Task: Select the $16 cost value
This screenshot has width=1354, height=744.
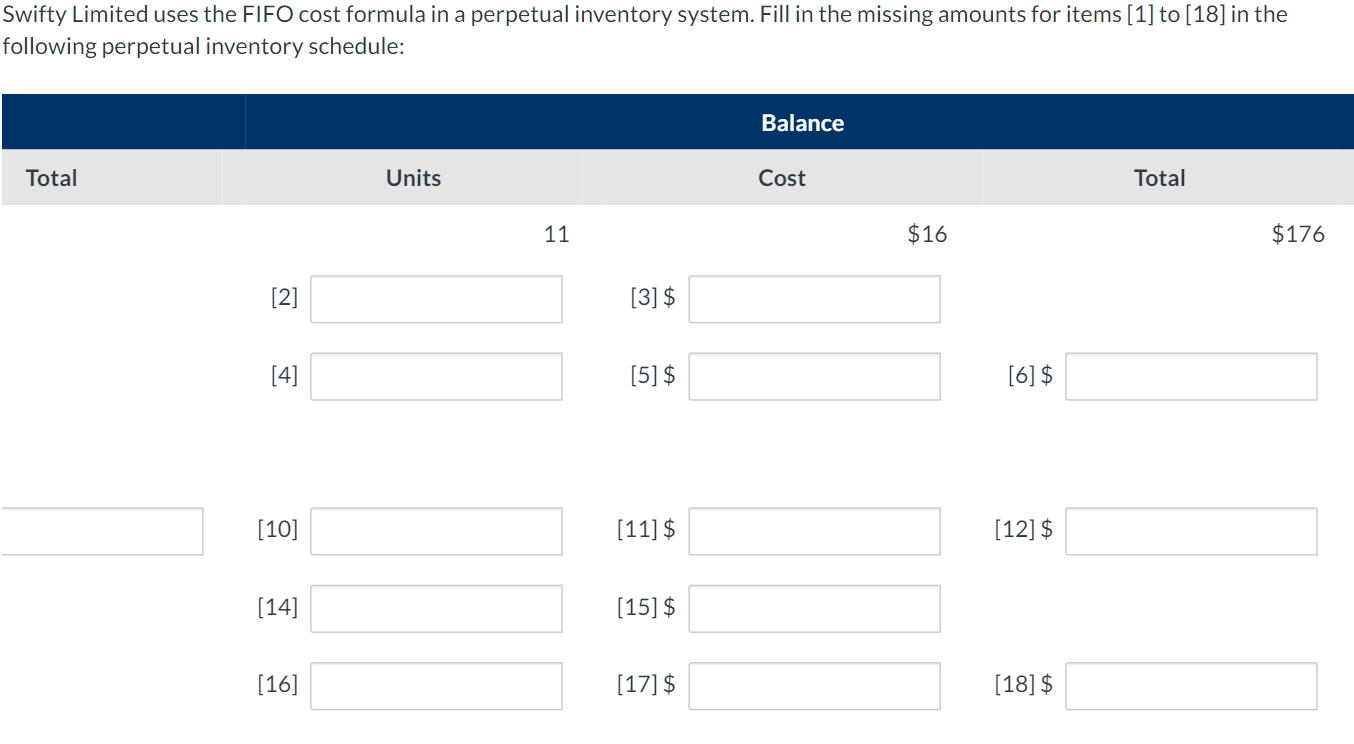Action: click(x=927, y=234)
